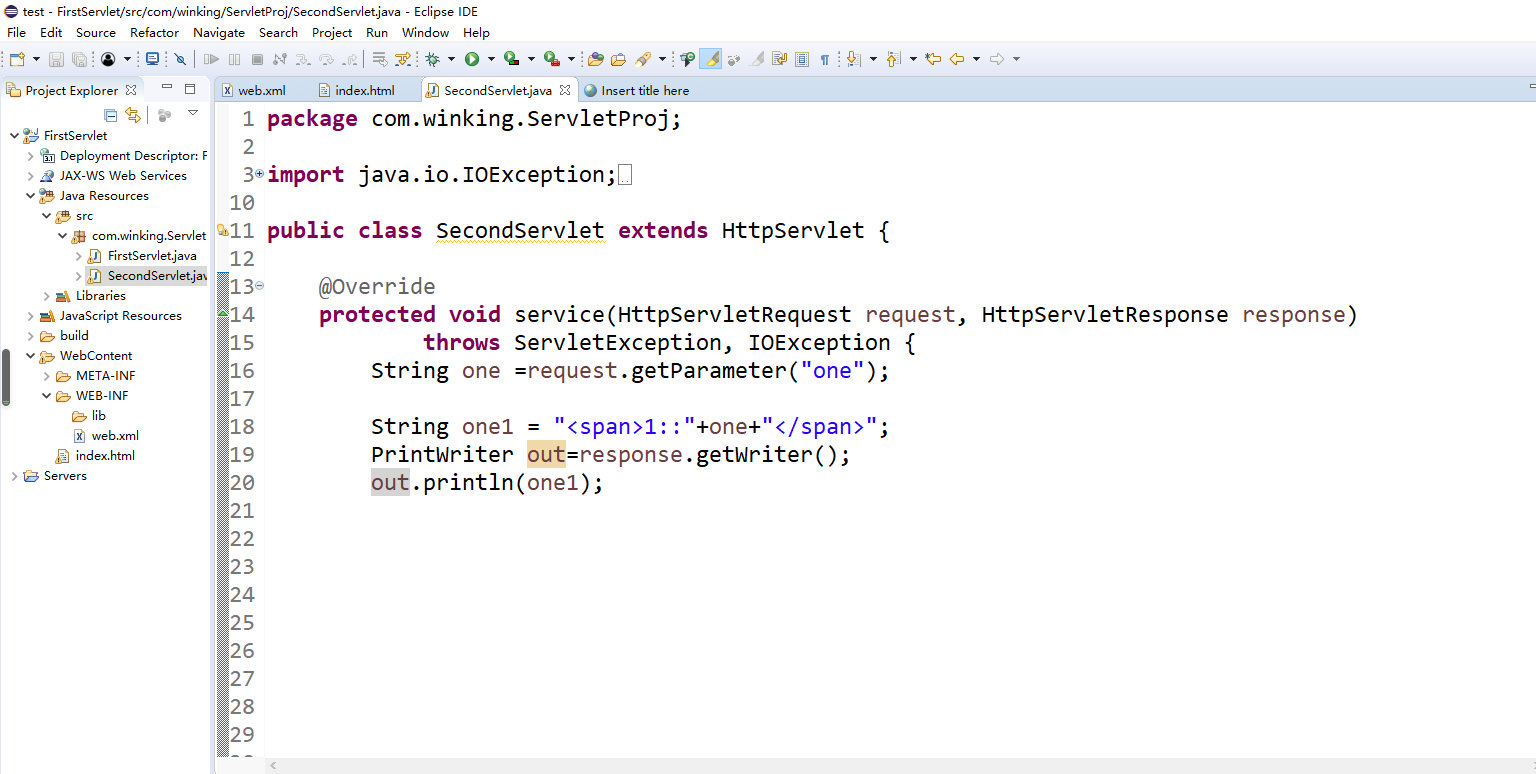Click the override indicator on line 14

coord(223,314)
